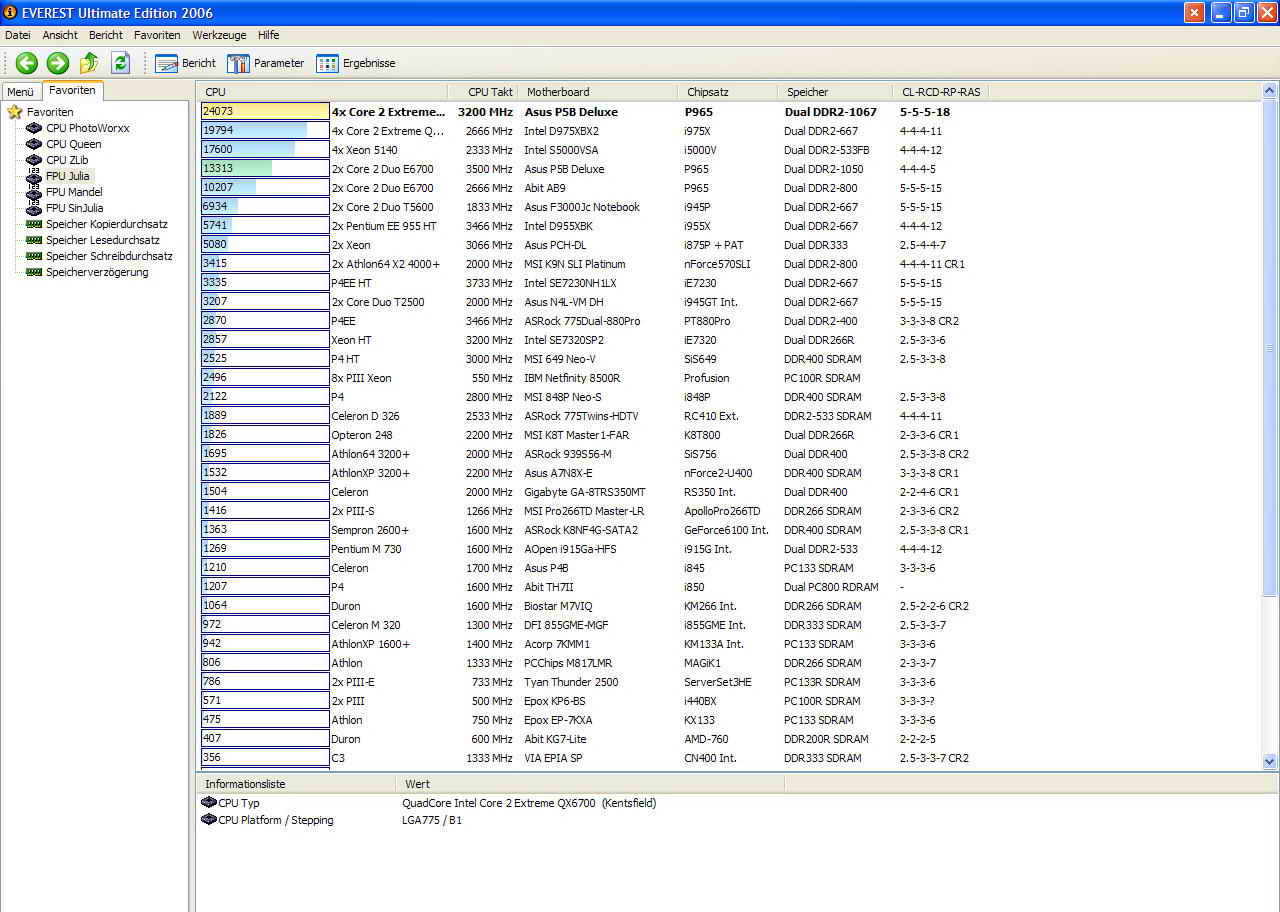Sort by CL-RCD-RP-RAS column header
This screenshot has width=1280, height=912.
(941, 92)
